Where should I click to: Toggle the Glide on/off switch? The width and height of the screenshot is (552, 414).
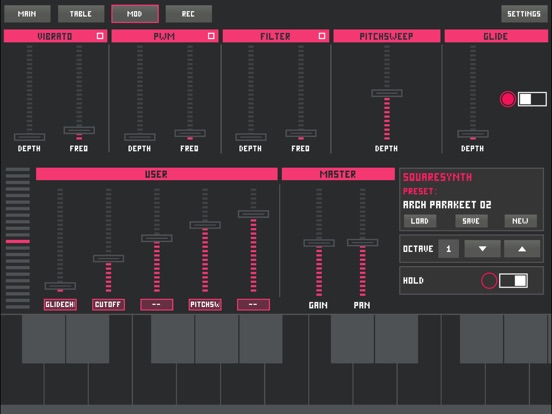532,99
